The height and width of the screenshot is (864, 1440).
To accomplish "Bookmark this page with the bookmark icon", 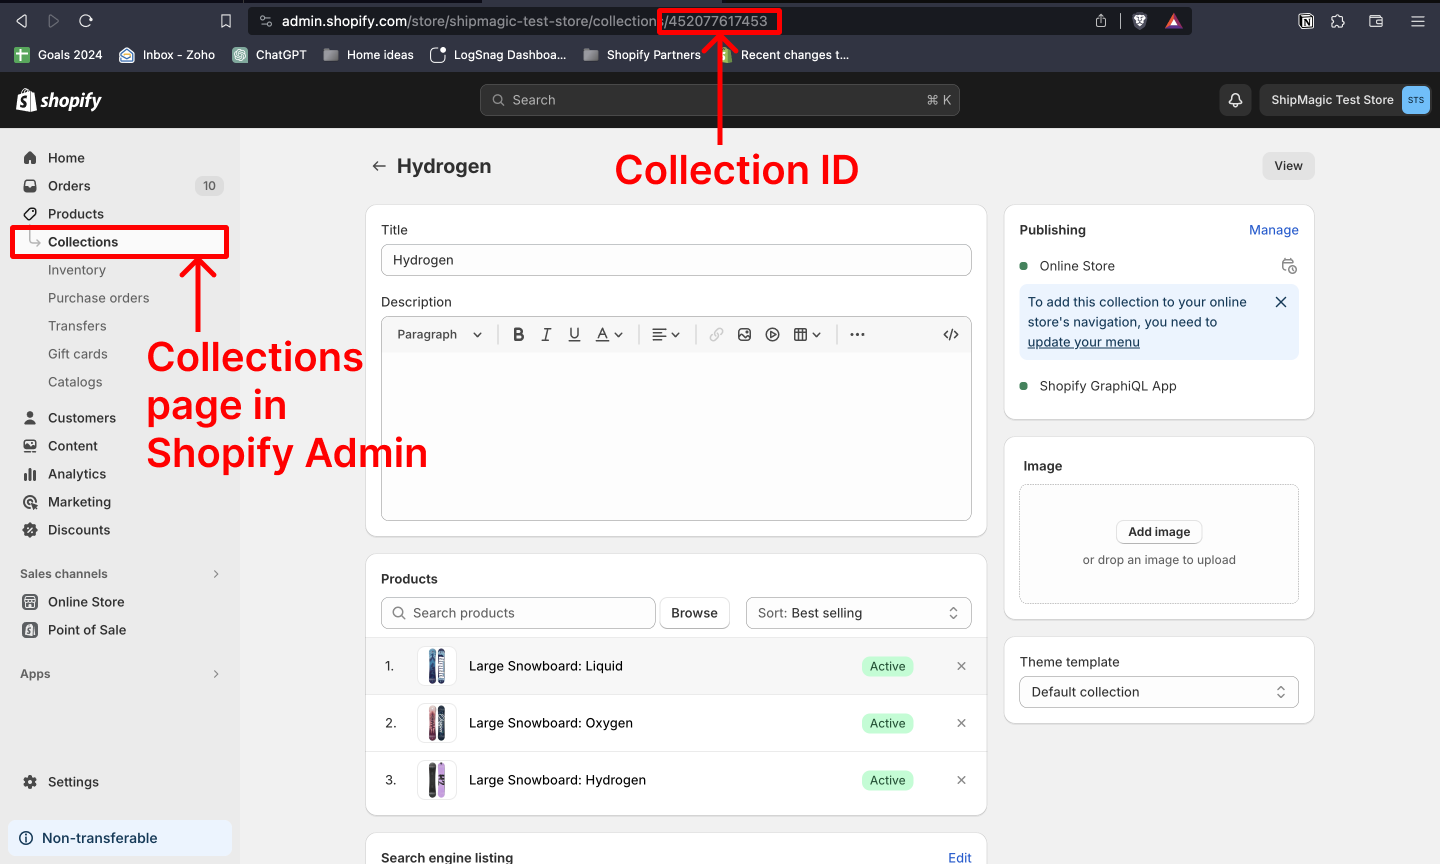I will tap(226, 21).
